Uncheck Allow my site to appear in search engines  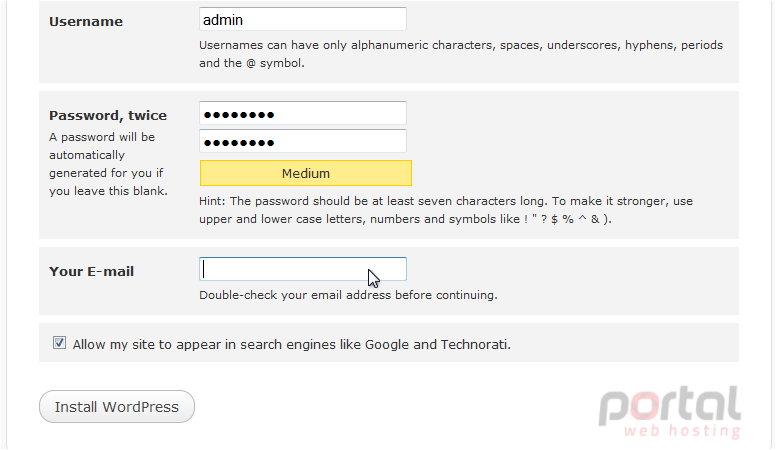coord(59,343)
